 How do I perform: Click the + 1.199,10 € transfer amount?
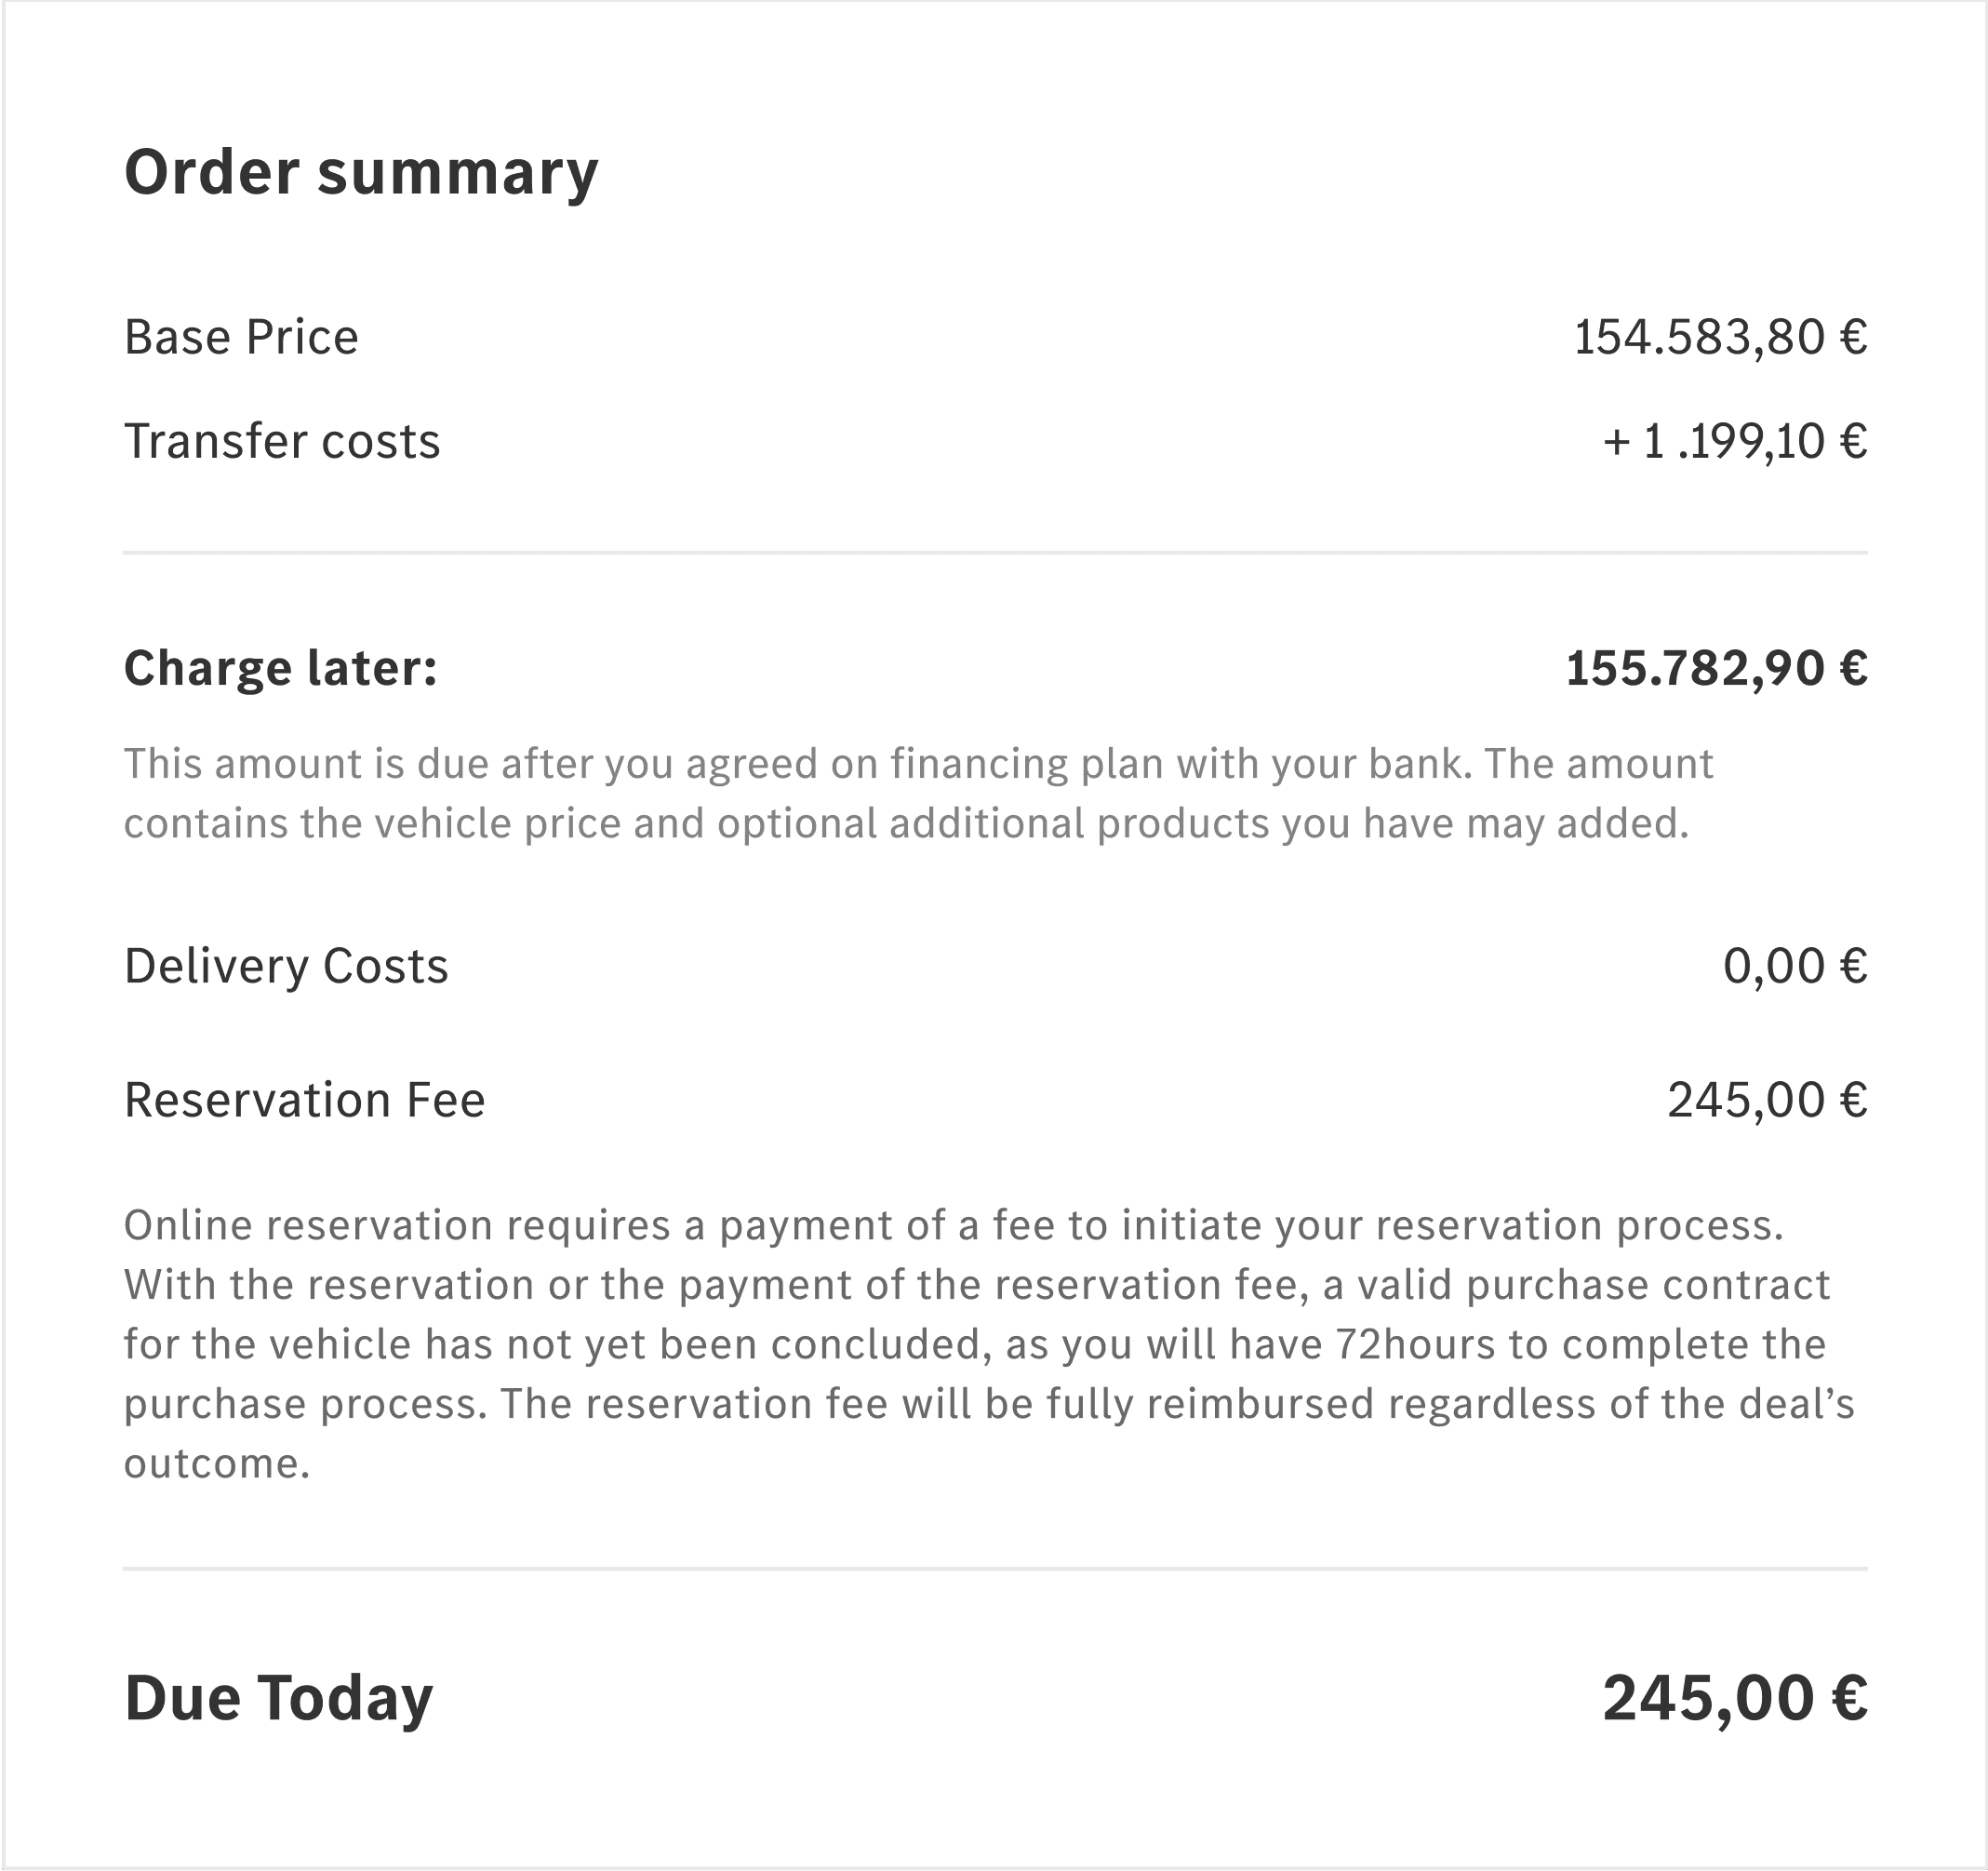1735,441
